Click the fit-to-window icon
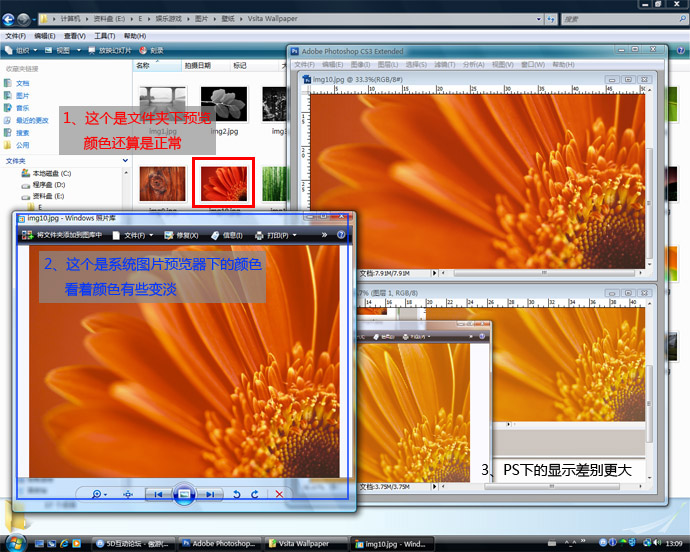 tap(128, 494)
